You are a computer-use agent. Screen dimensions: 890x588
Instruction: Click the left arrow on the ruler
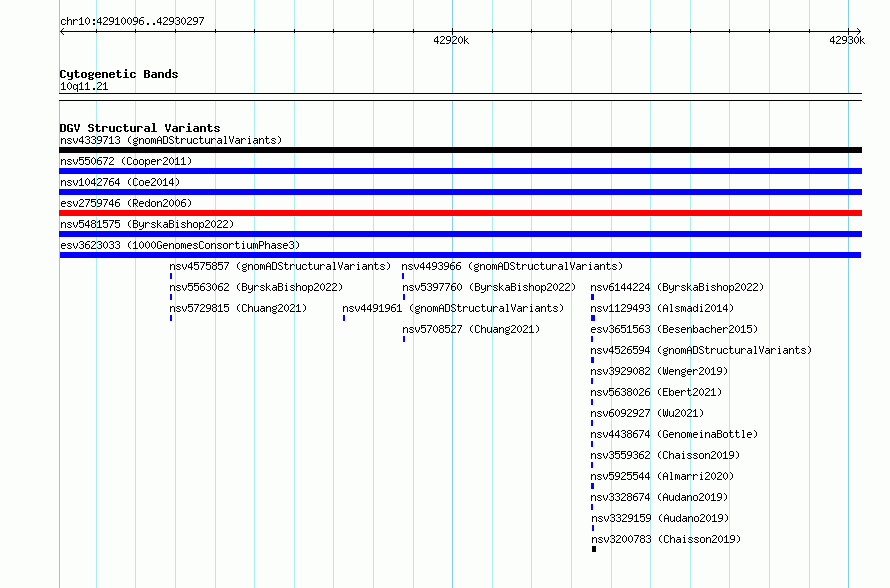pyautogui.click(x=62, y=31)
